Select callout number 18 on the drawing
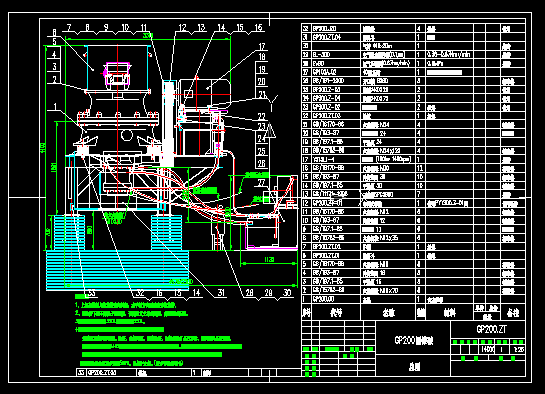 262,57
